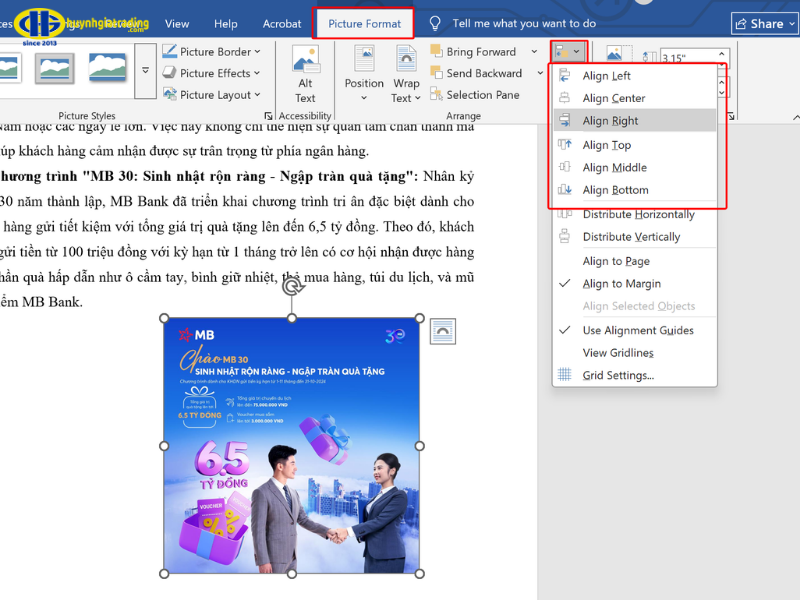Expand the Bring Forward arrow
This screenshot has width=800, height=600.
(534, 52)
